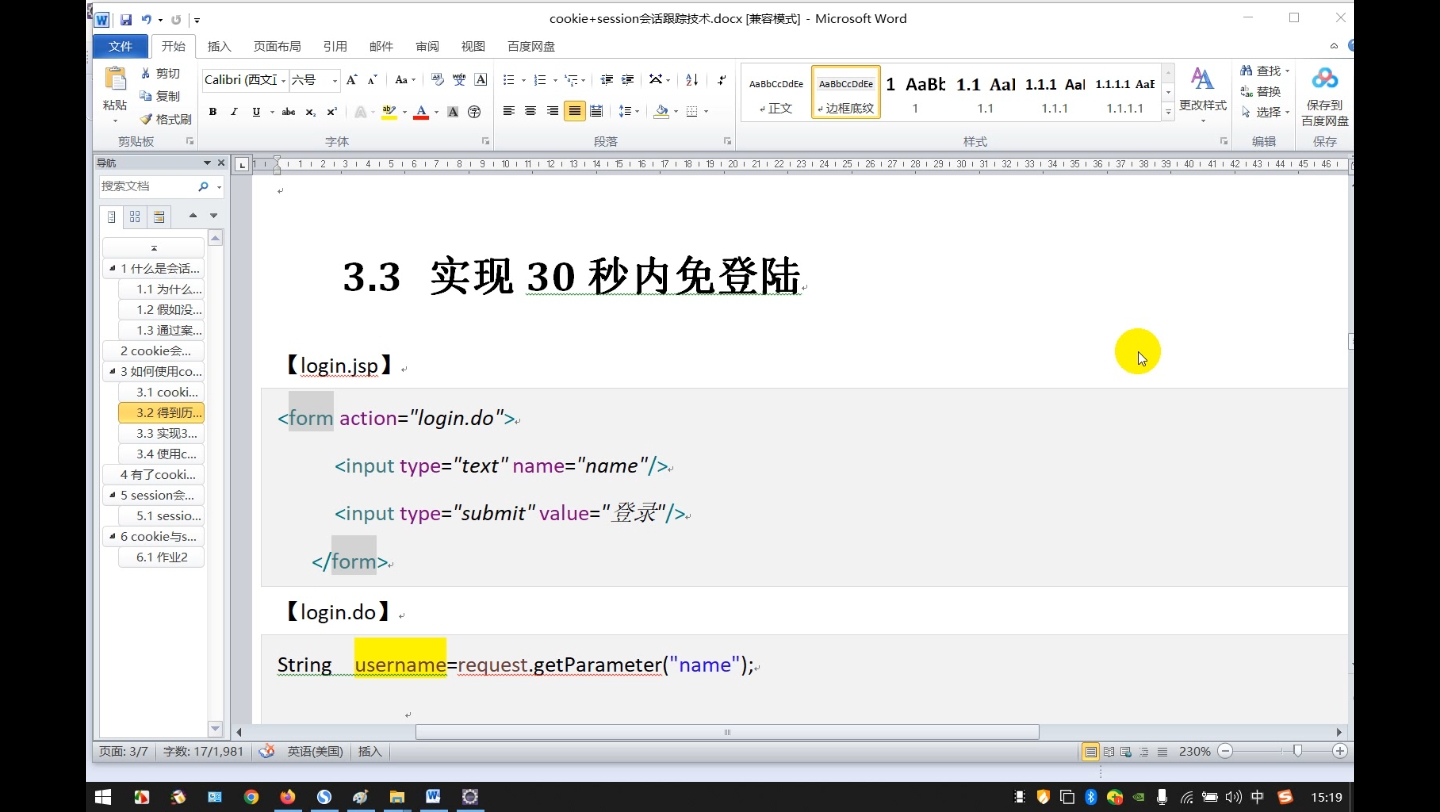Apply character border icon (boxed A)
This screenshot has height=812, width=1440.
click(x=481, y=80)
